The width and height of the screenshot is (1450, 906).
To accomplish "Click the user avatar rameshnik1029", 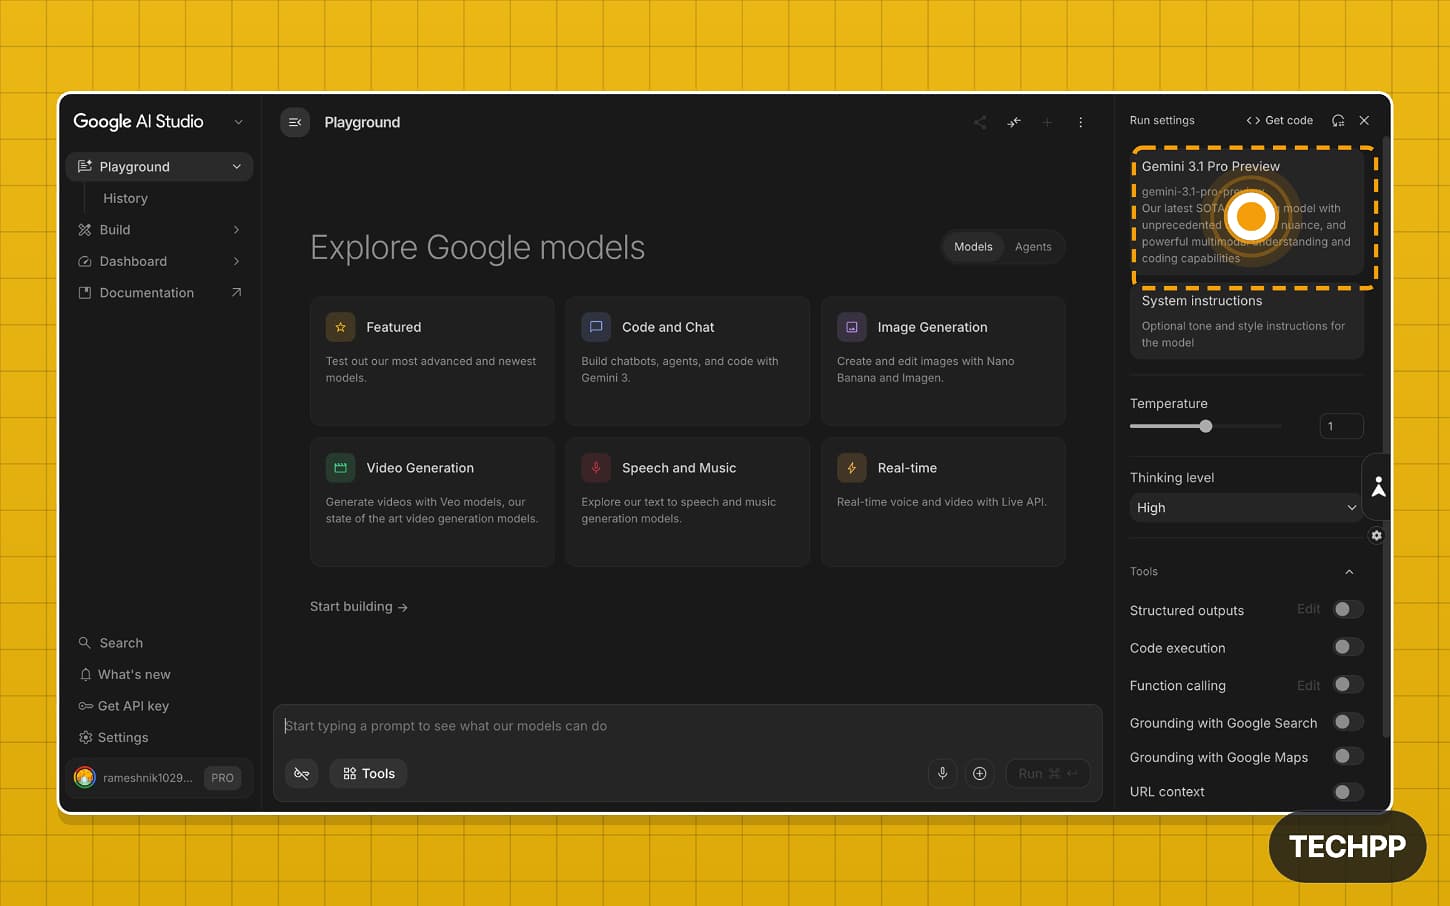I will coord(85,777).
